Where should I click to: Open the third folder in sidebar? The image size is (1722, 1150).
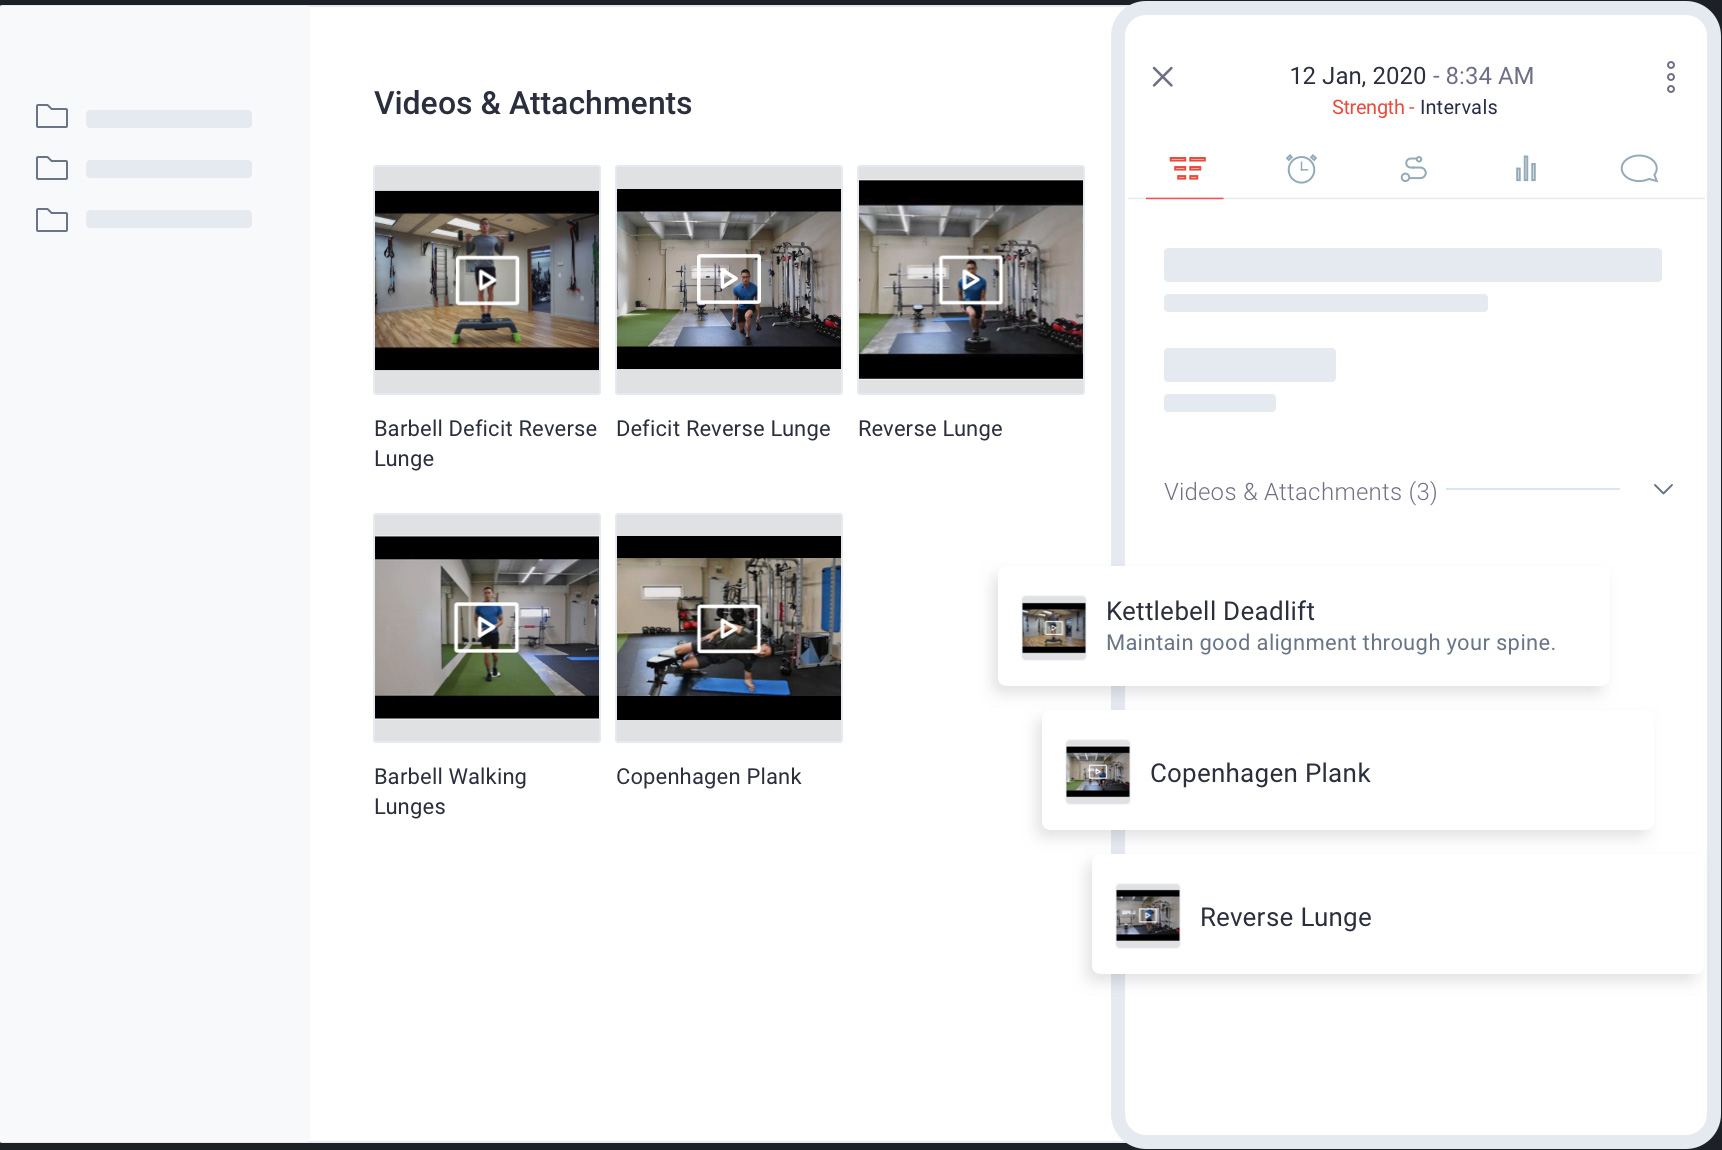coord(52,220)
